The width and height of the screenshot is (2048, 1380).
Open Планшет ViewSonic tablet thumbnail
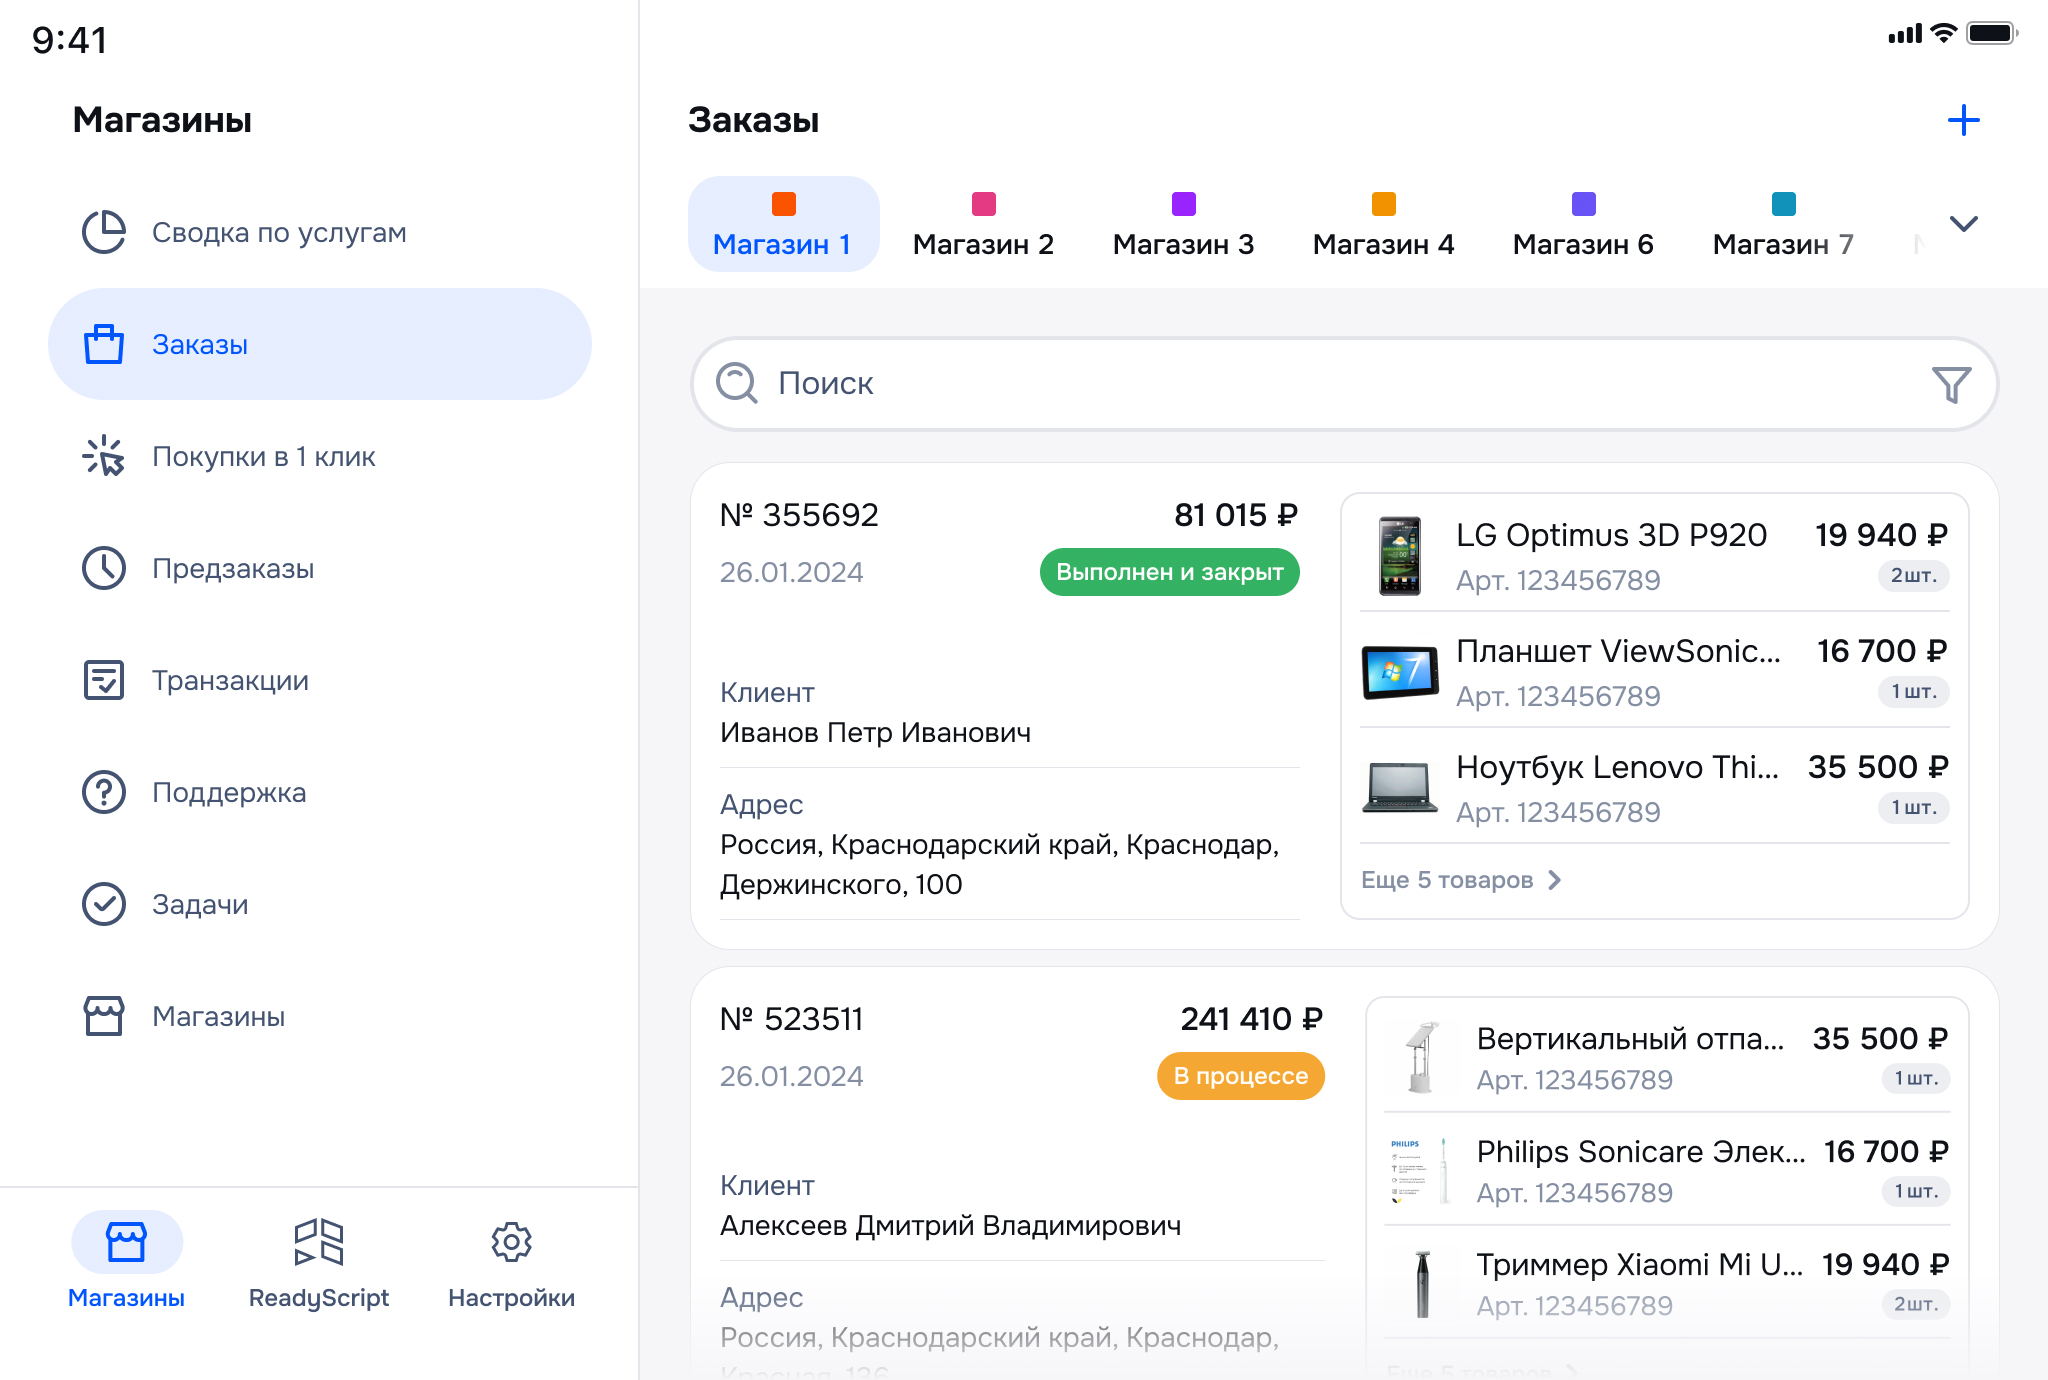pos(1400,672)
